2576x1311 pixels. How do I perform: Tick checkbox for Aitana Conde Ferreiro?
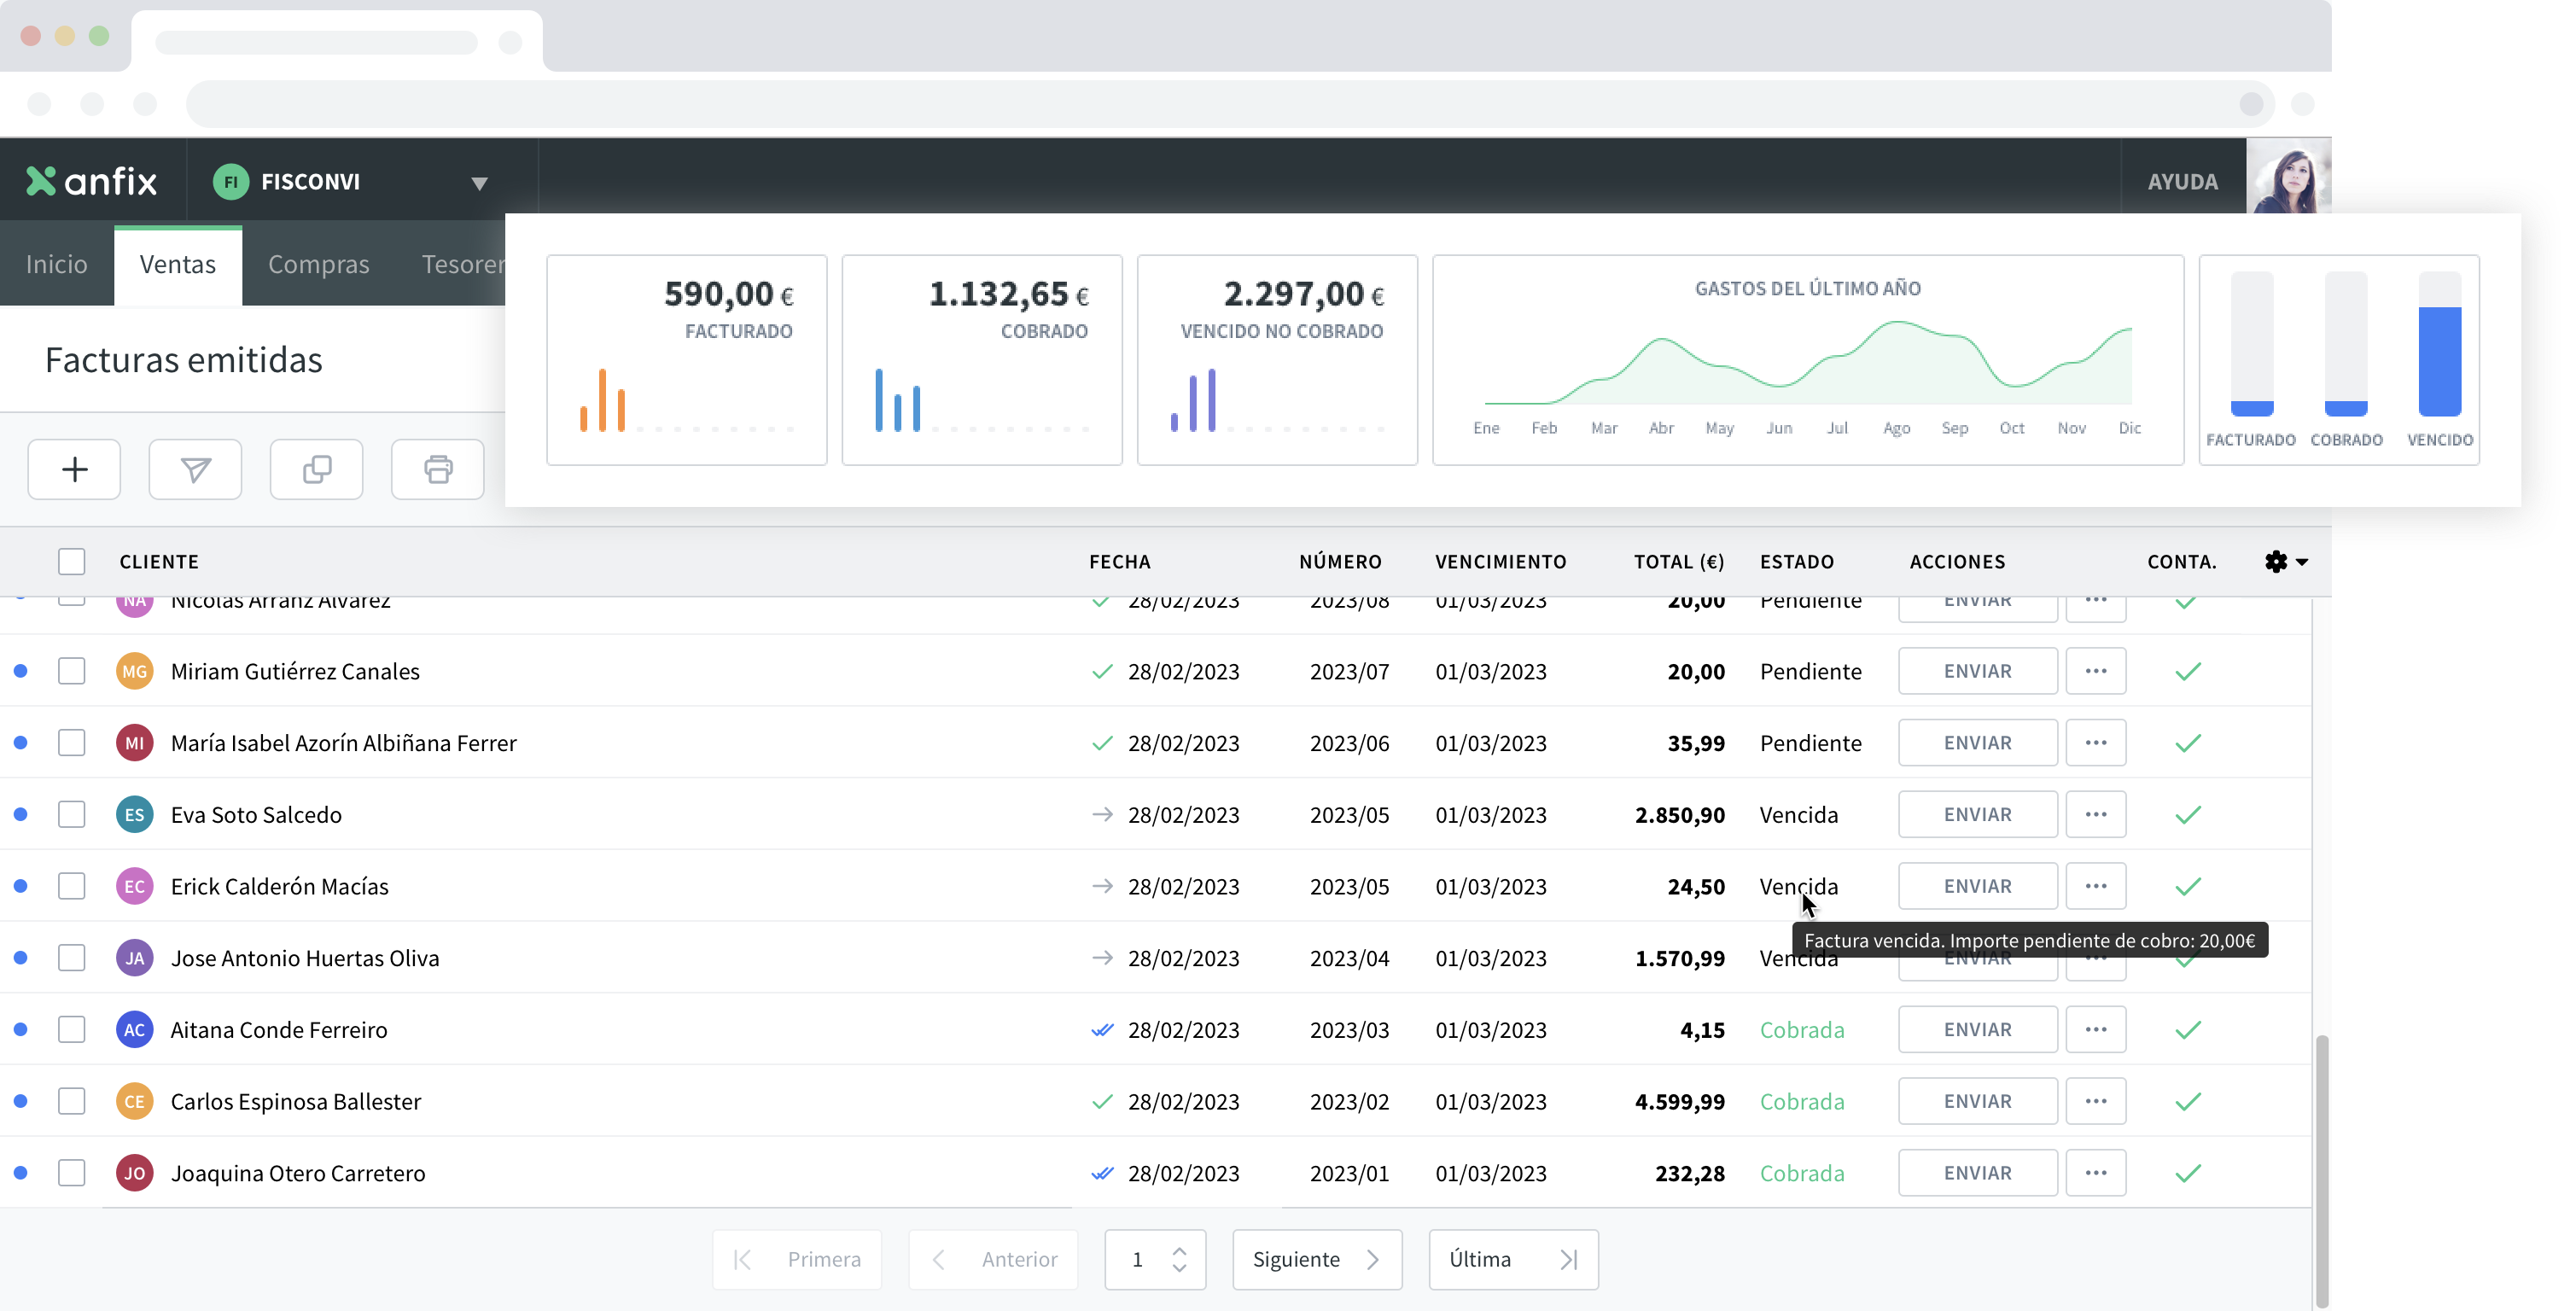[72, 1030]
